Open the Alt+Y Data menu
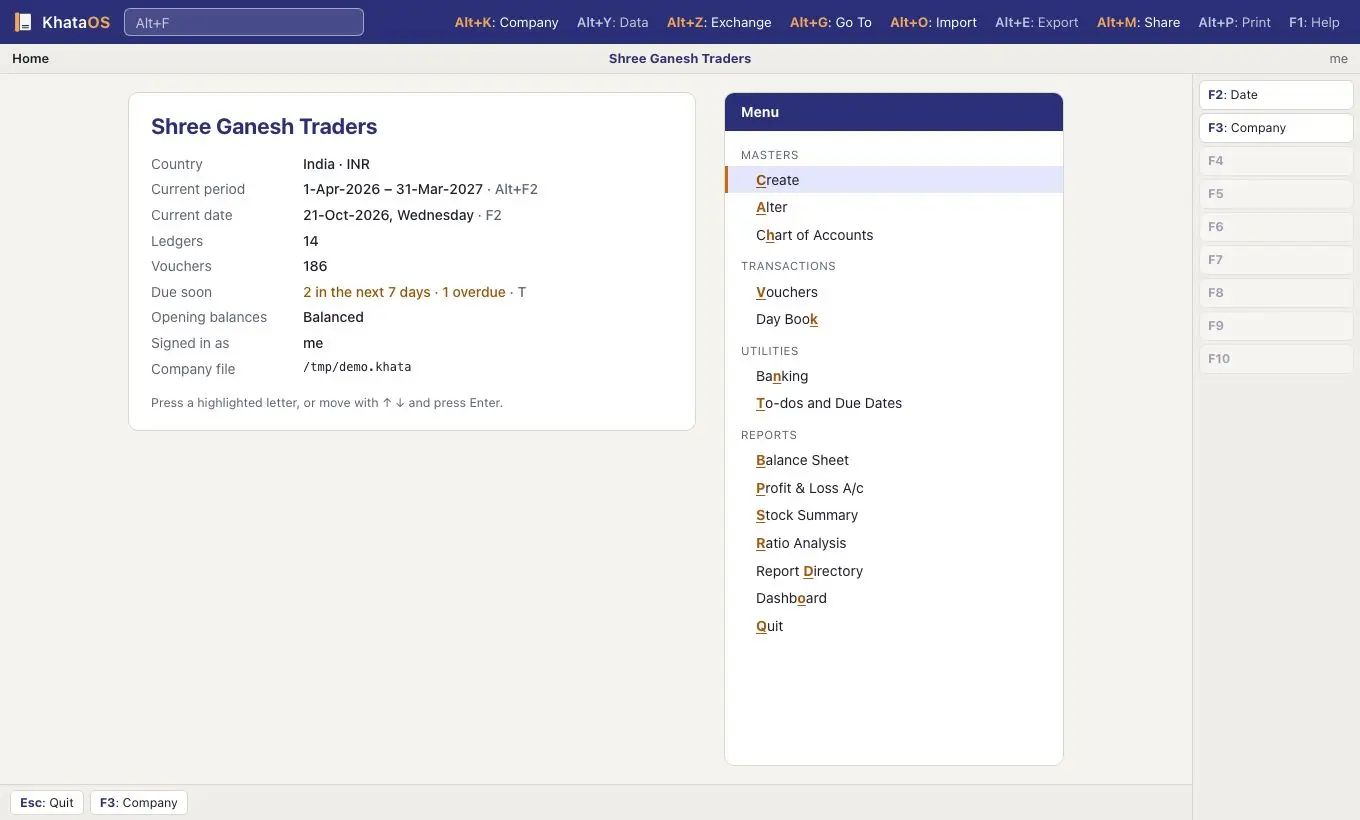 [612, 22]
